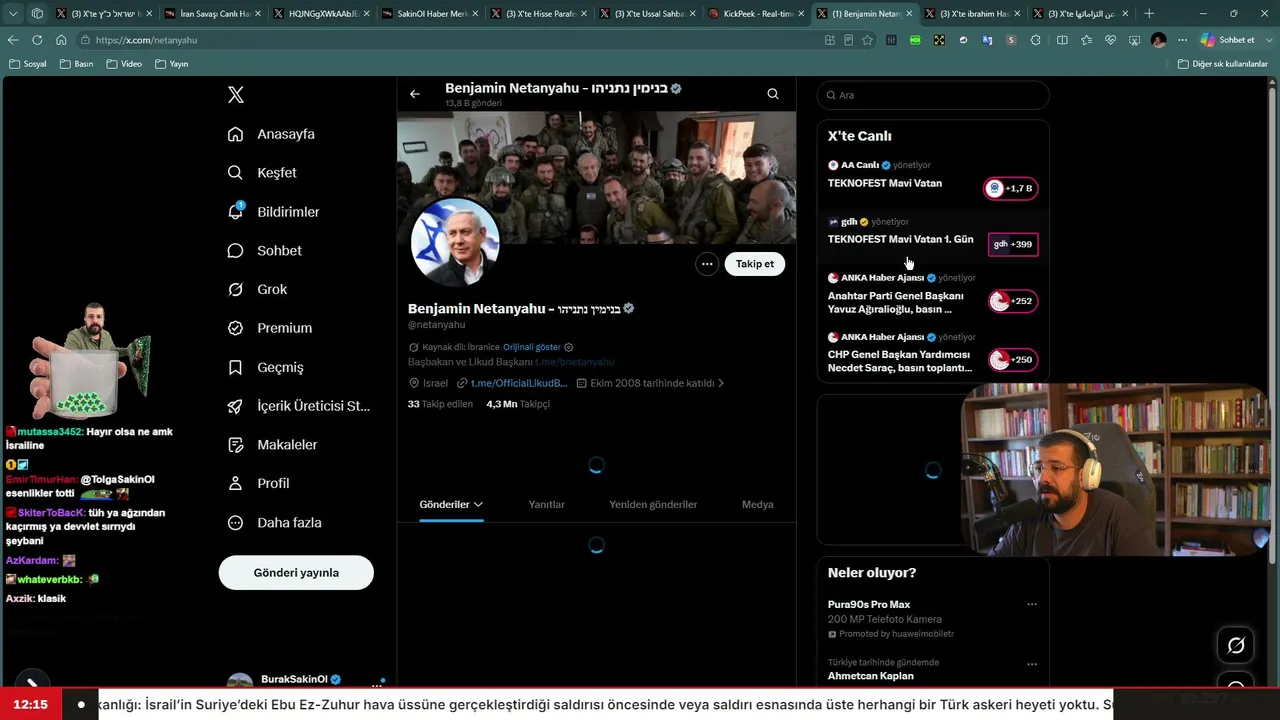1280x720 pixels.
Task: Reload the page in the browser
Action: click(x=37, y=40)
